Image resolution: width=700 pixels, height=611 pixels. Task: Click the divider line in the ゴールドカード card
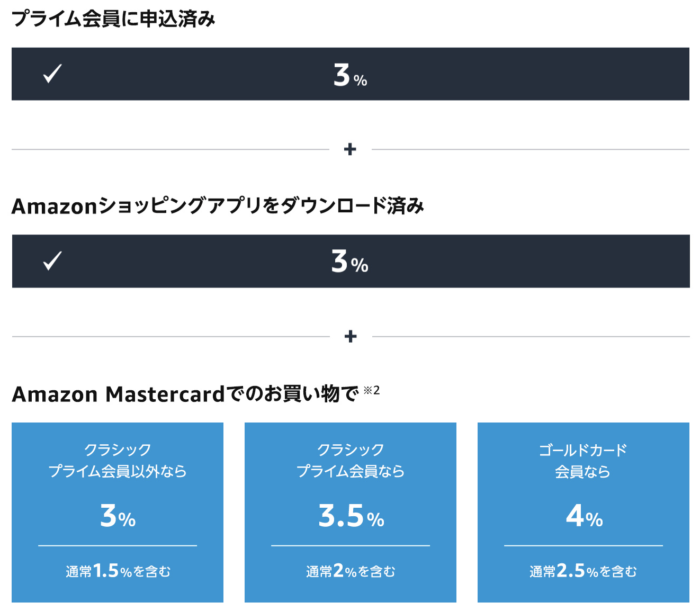(x=583, y=546)
